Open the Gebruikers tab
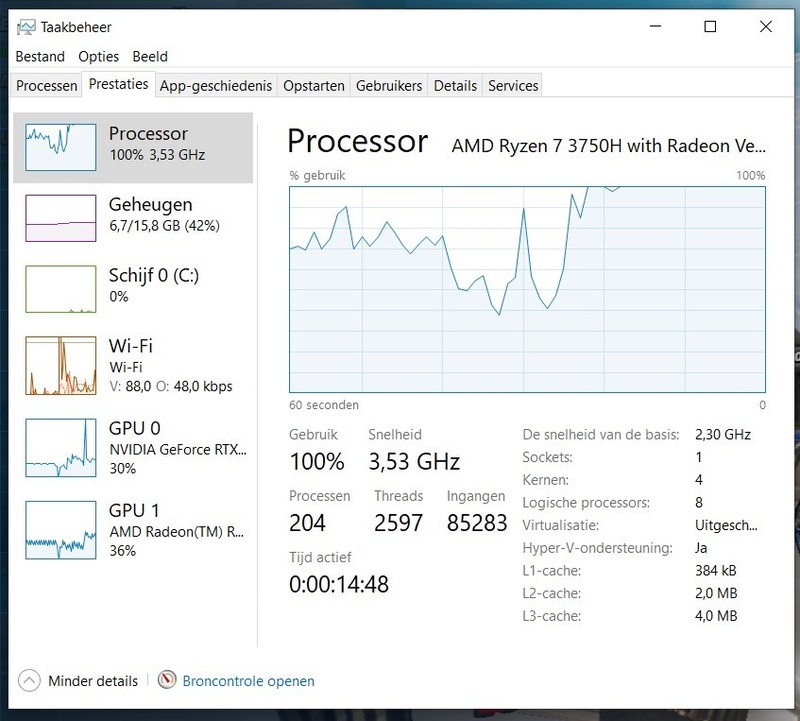 [389, 86]
